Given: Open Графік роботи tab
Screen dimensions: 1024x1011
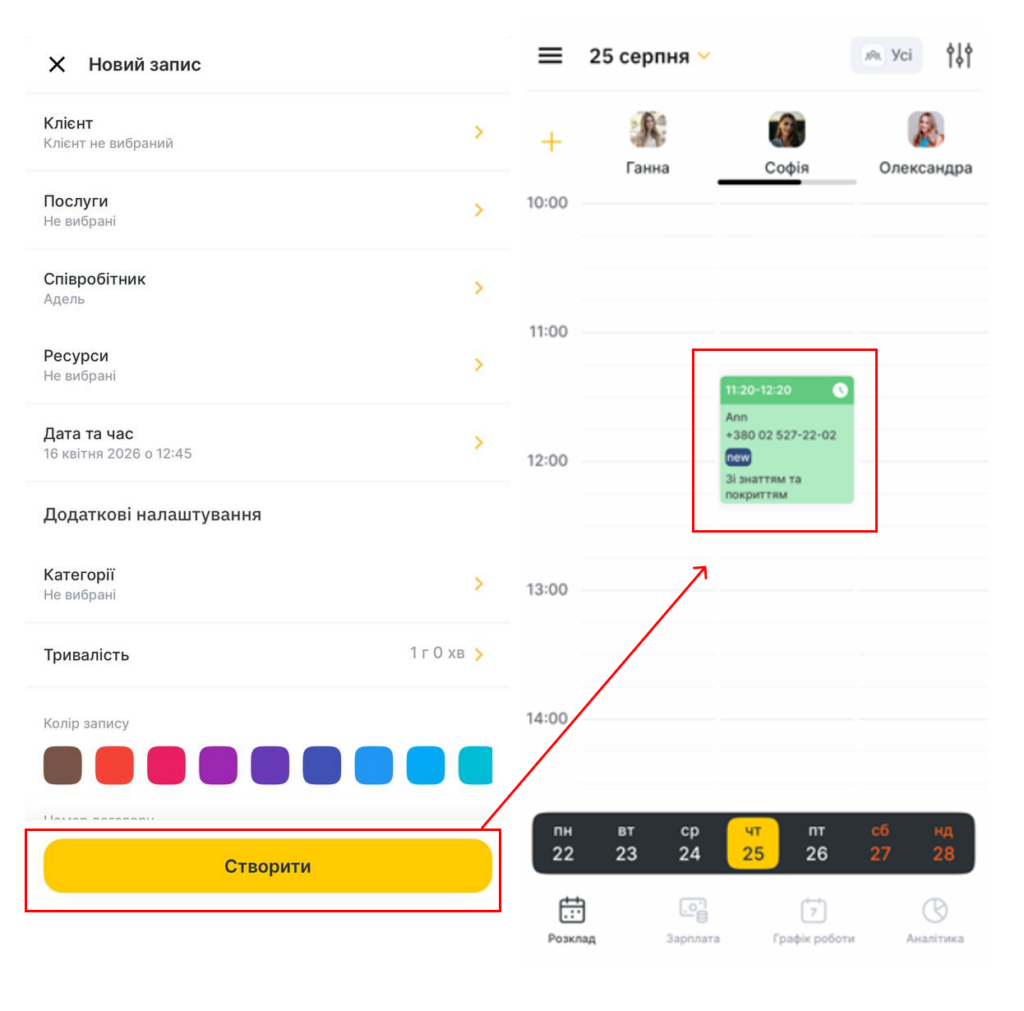Looking at the screenshot, I should [813, 921].
